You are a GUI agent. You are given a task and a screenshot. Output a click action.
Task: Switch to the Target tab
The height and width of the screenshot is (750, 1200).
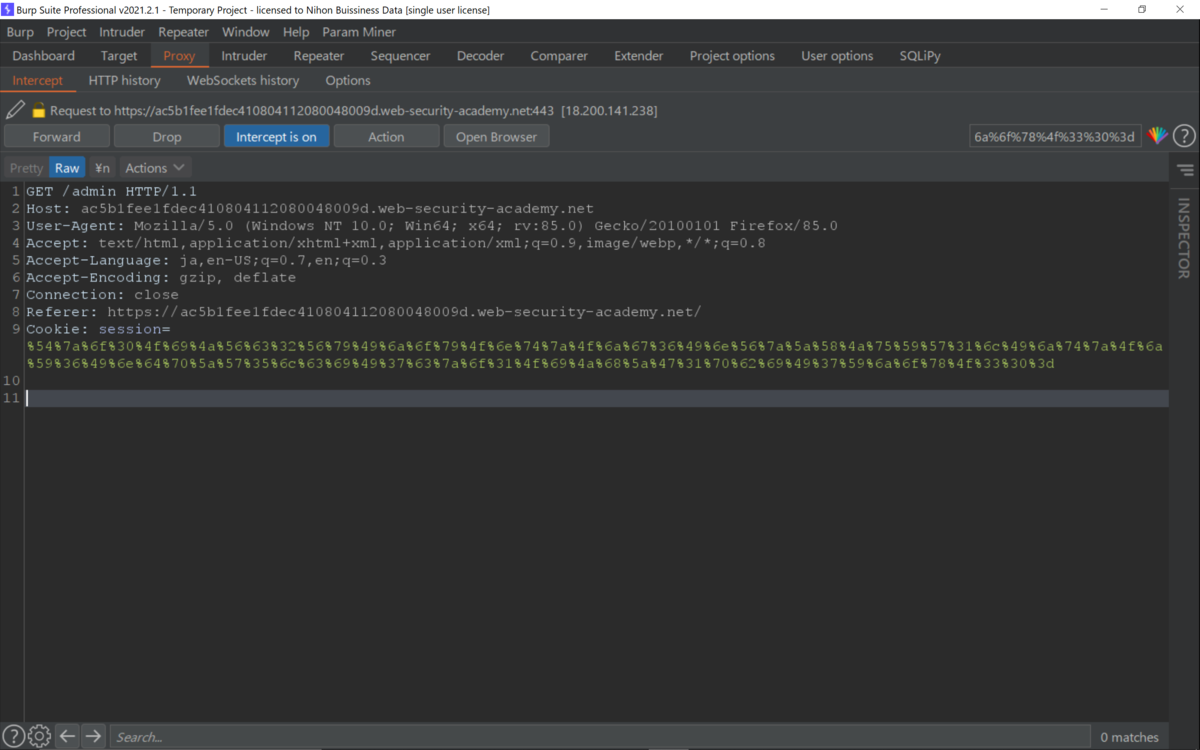[119, 56]
